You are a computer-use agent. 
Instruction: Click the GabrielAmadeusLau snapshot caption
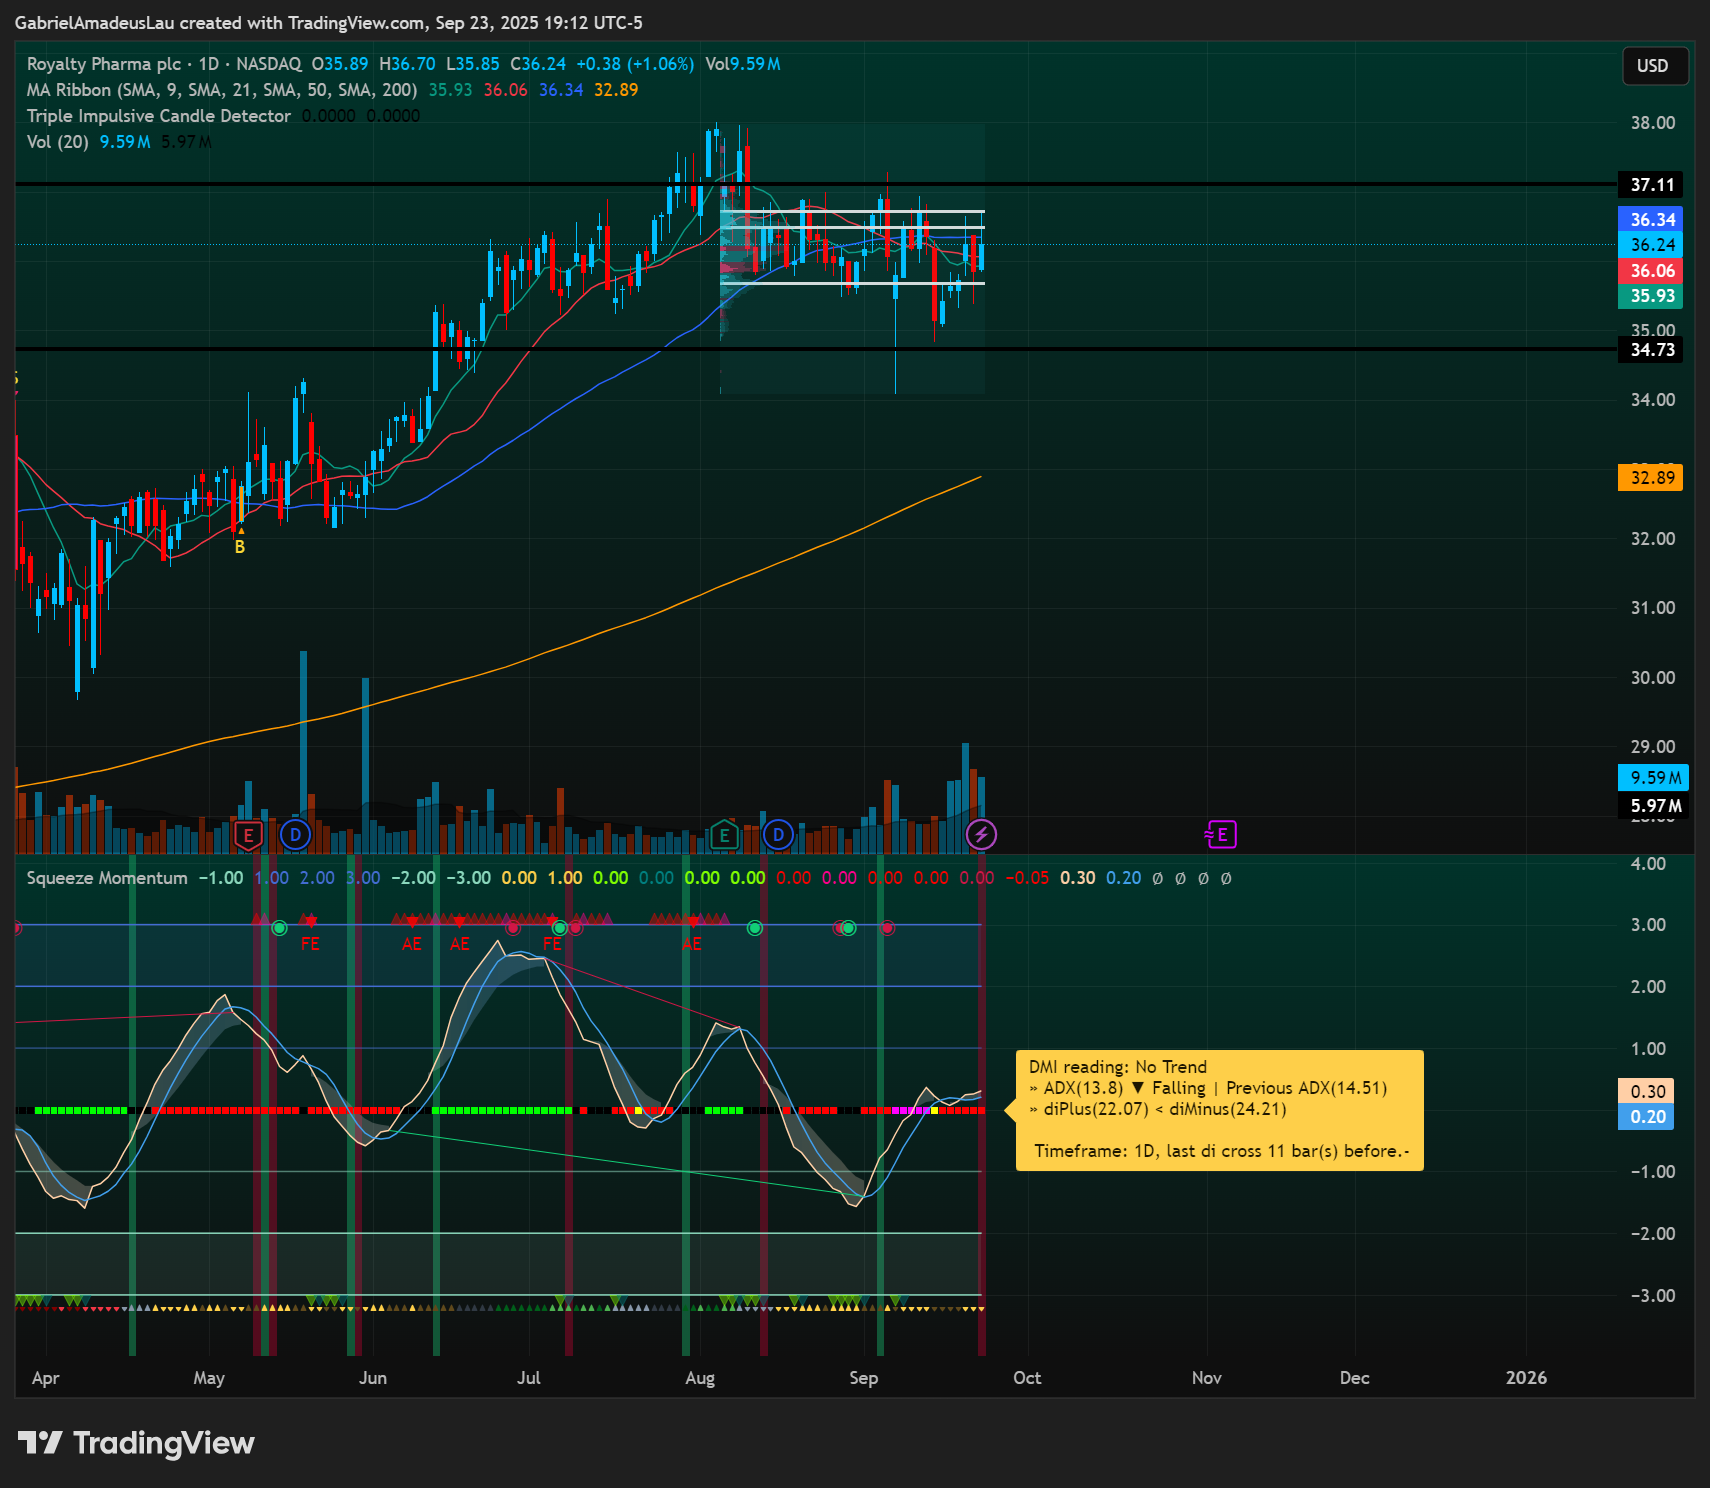point(328,22)
